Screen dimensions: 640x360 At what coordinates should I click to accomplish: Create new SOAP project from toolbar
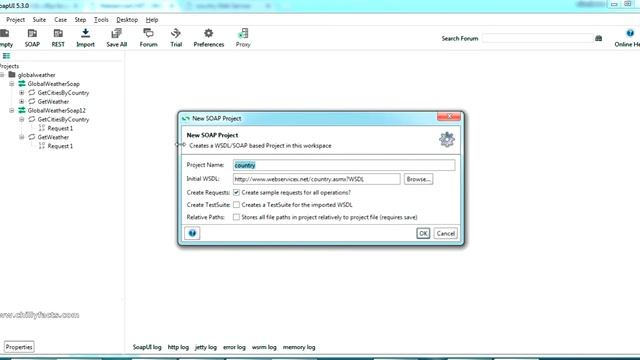coord(32,33)
